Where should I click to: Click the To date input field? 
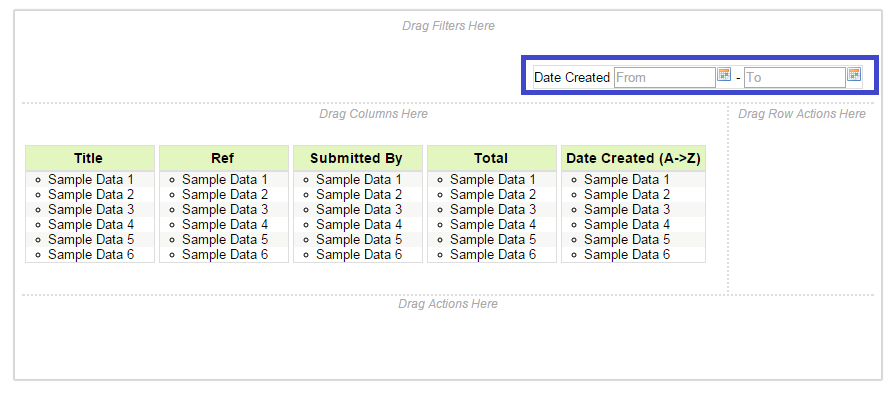tap(795, 78)
